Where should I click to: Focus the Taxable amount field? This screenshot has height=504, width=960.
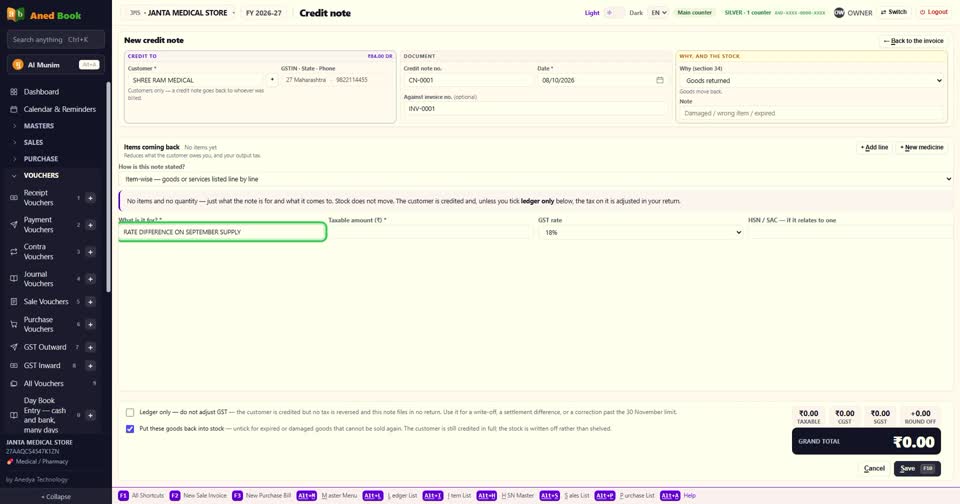pyautogui.click(x=430, y=232)
